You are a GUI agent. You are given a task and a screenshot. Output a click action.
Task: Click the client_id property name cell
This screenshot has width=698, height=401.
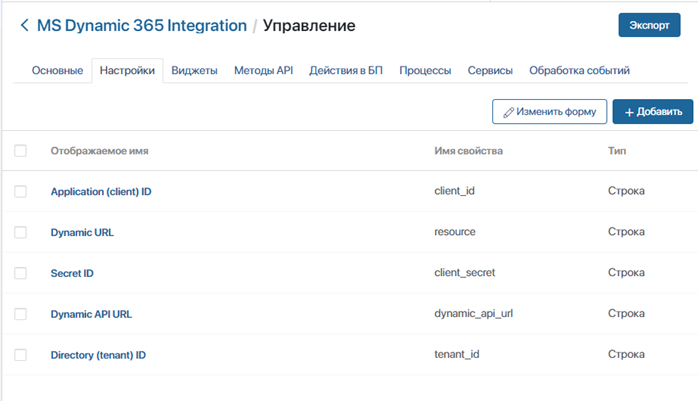(455, 191)
